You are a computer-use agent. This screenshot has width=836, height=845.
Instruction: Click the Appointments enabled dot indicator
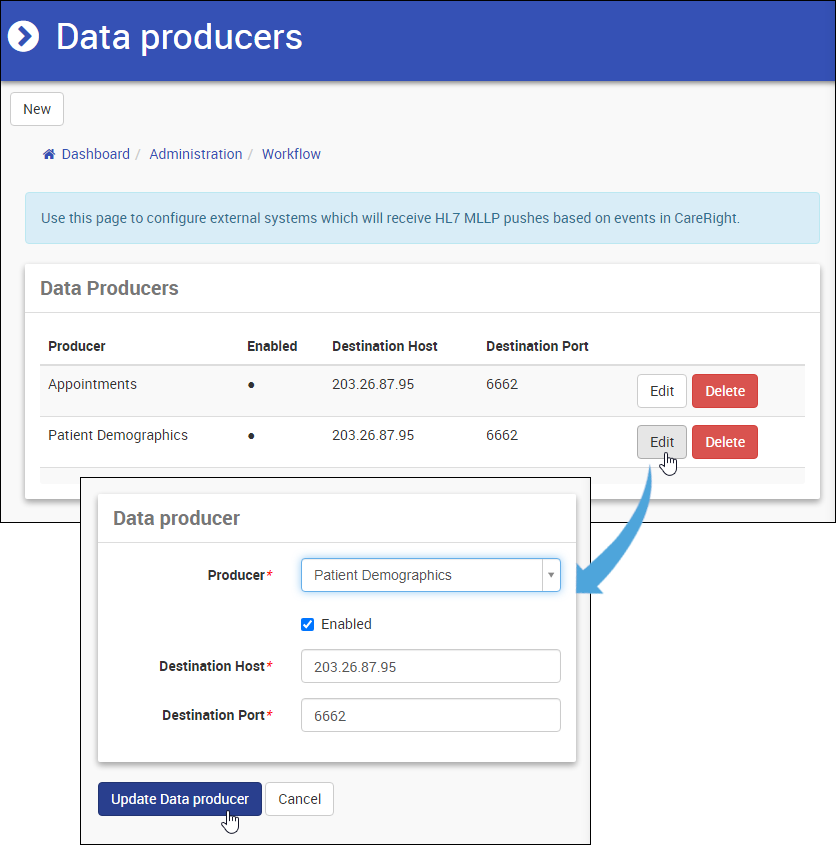pos(251,385)
